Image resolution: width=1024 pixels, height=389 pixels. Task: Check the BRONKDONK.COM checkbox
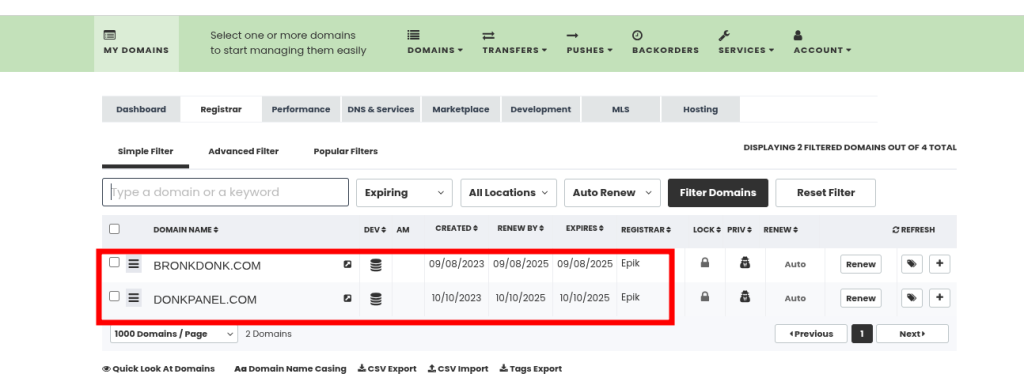click(x=114, y=262)
